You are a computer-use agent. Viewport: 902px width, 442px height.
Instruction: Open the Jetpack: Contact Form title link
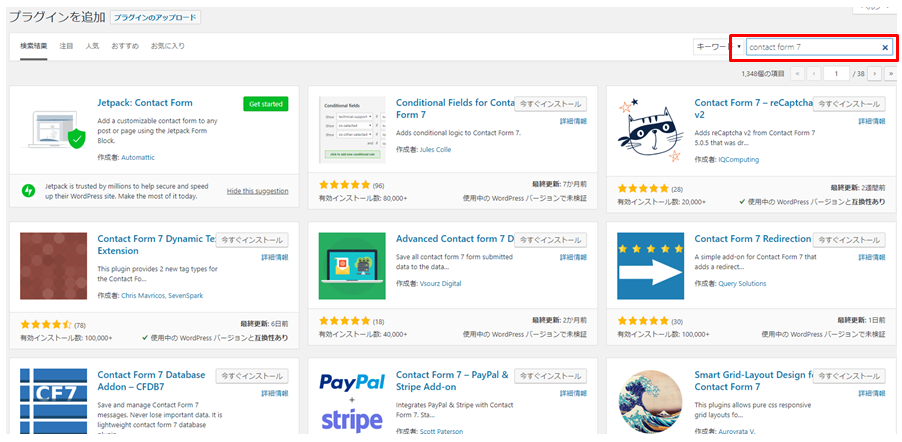(145, 103)
